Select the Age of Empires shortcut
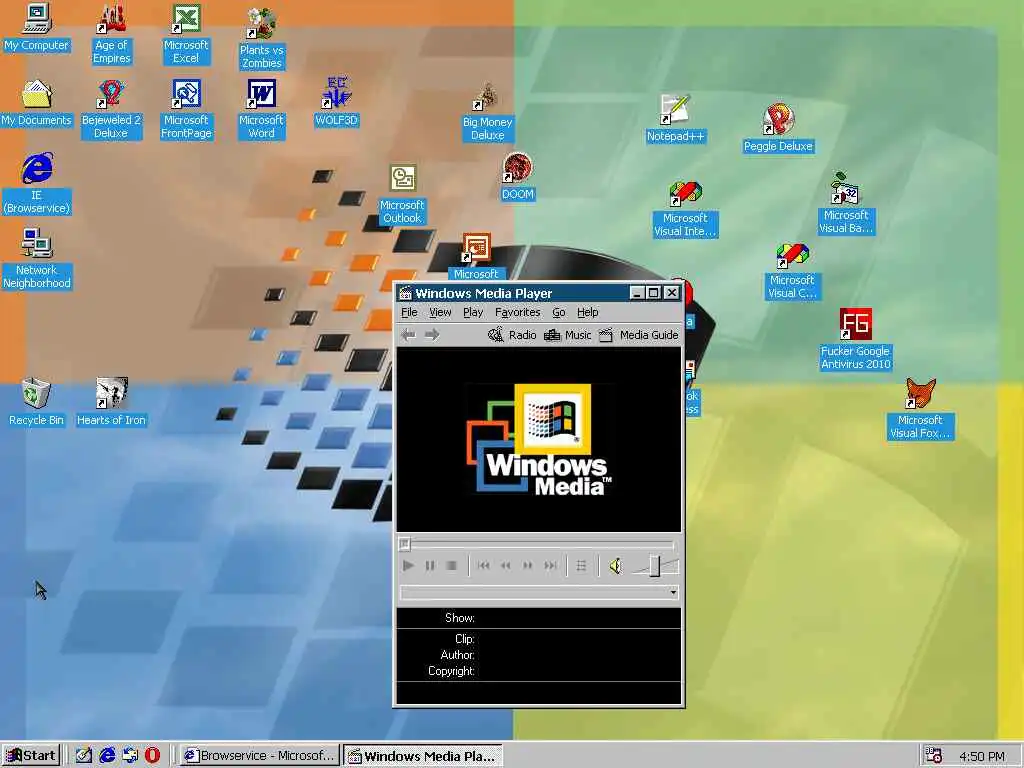This screenshot has width=1024, height=768. coord(112,33)
